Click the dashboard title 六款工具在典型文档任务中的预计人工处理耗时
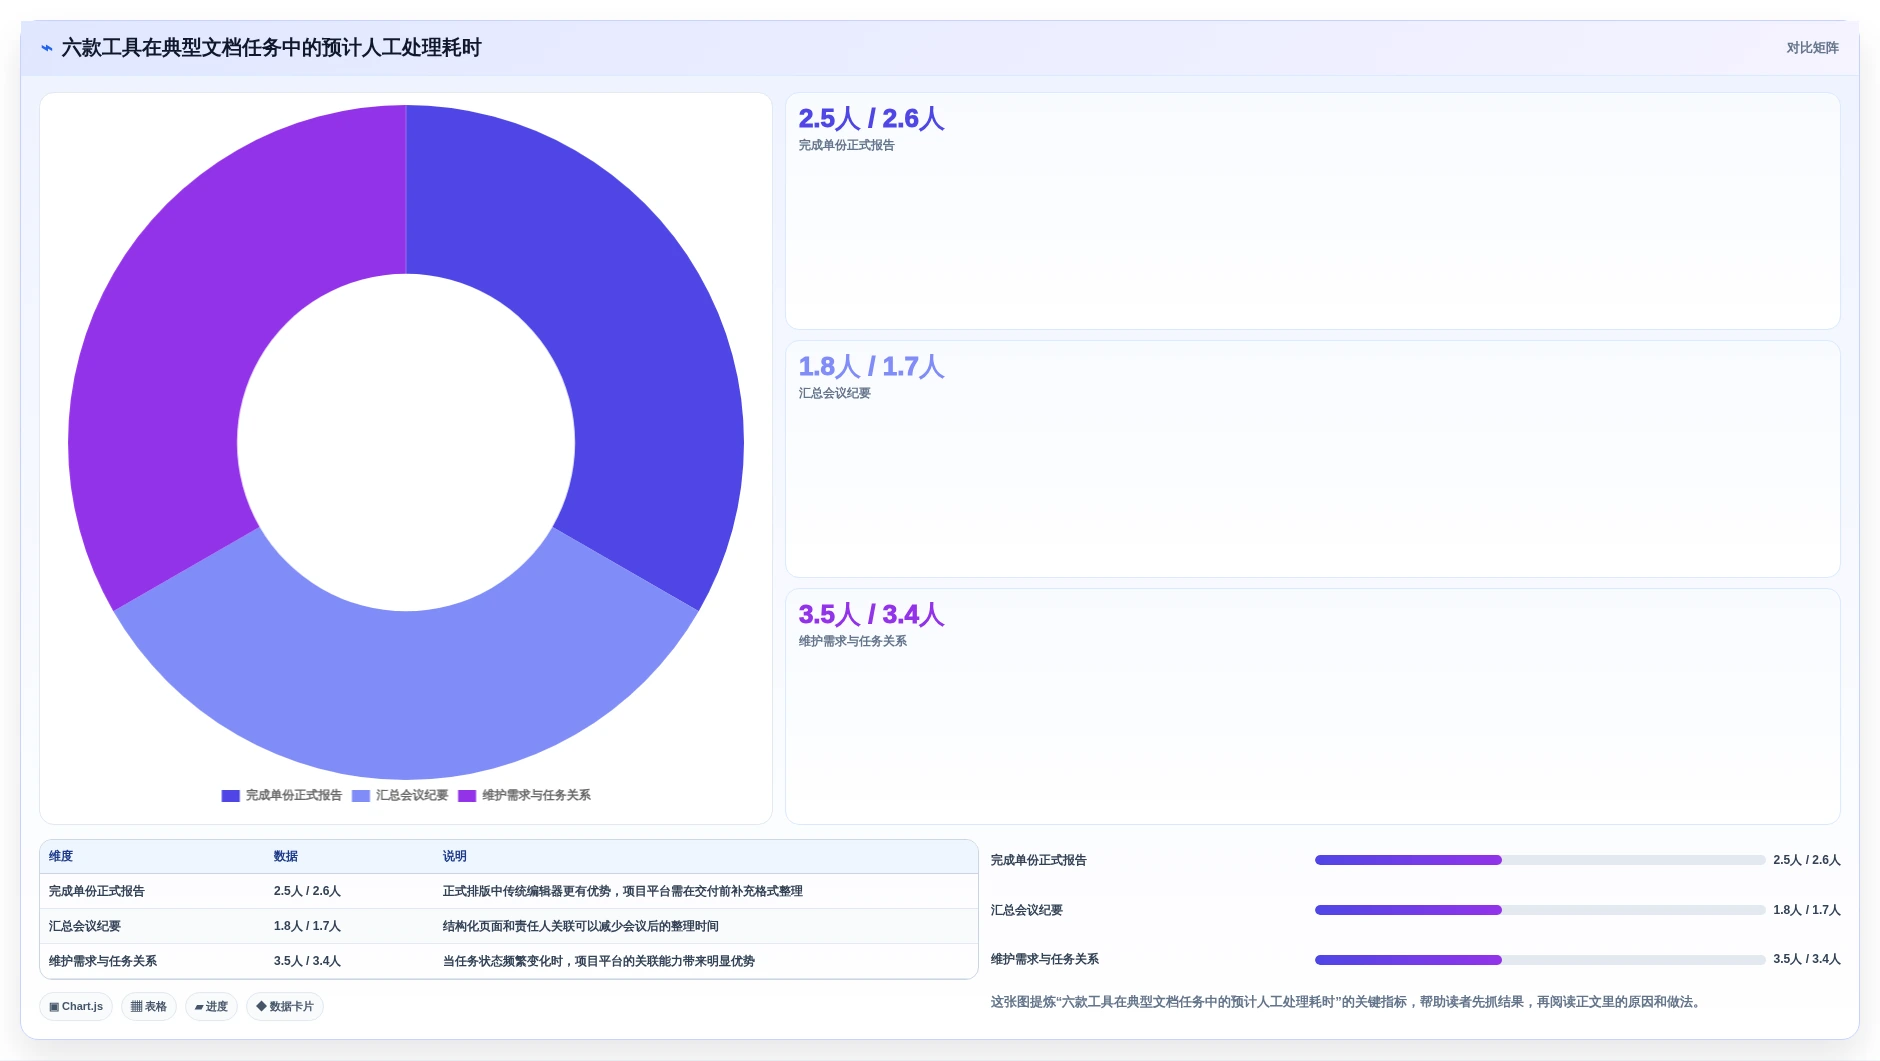The height and width of the screenshot is (1061, 1880). click(x=271, y=48)
